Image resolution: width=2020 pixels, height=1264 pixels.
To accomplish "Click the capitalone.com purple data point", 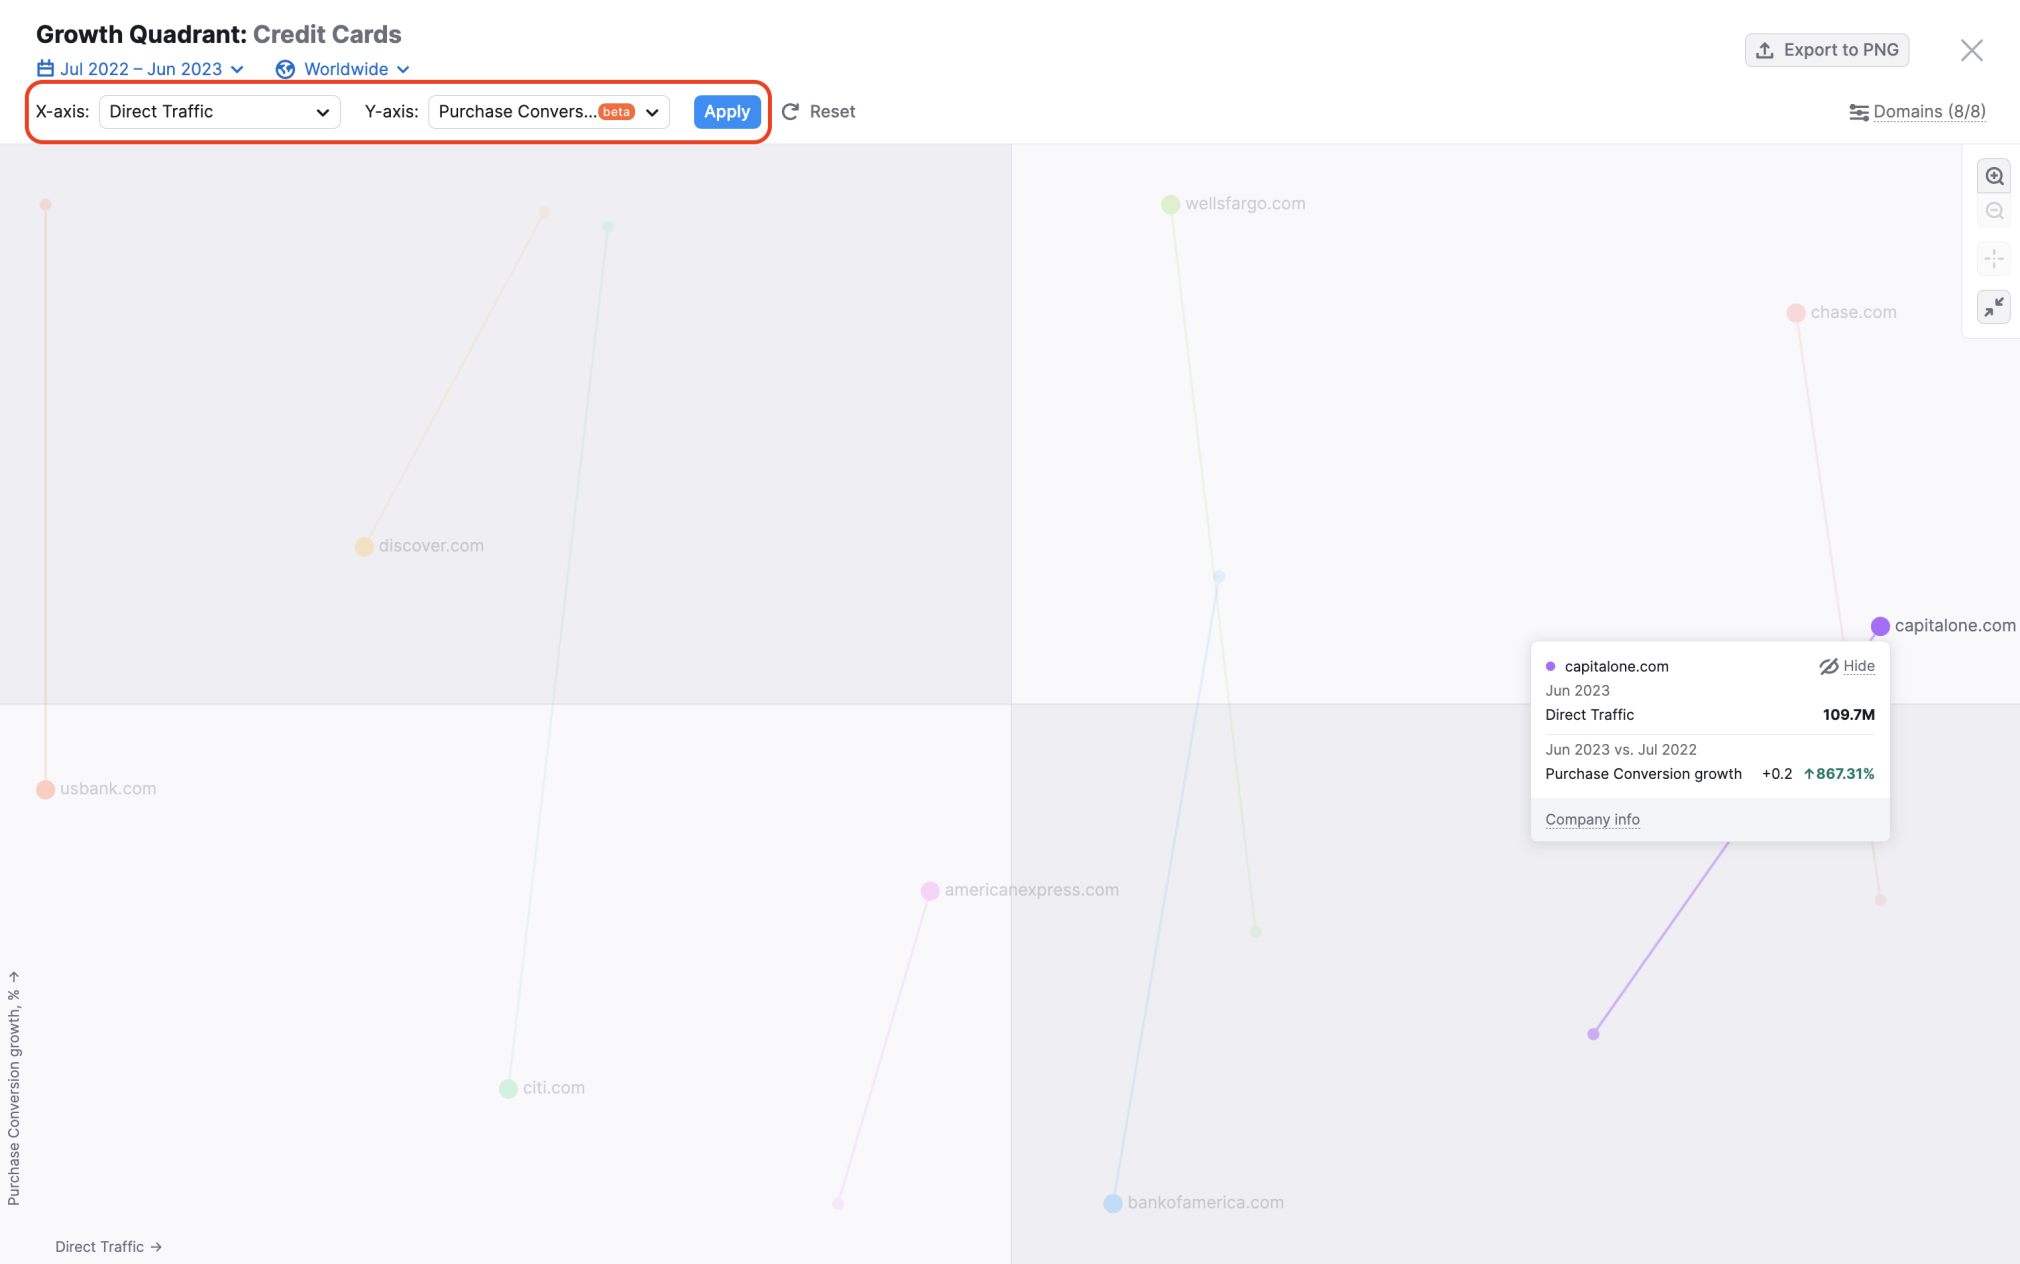I will tap(1880, 626).
